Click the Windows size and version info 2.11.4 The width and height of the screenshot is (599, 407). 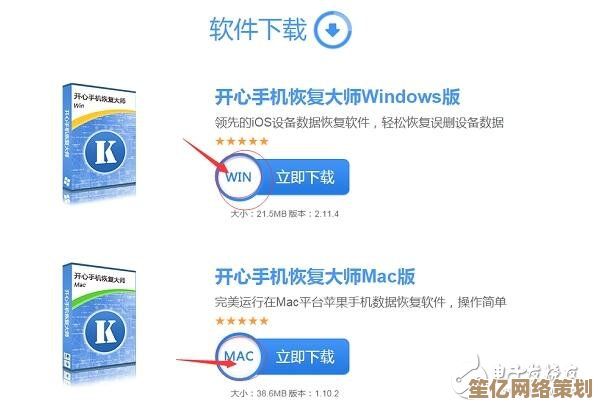(285, 214)
